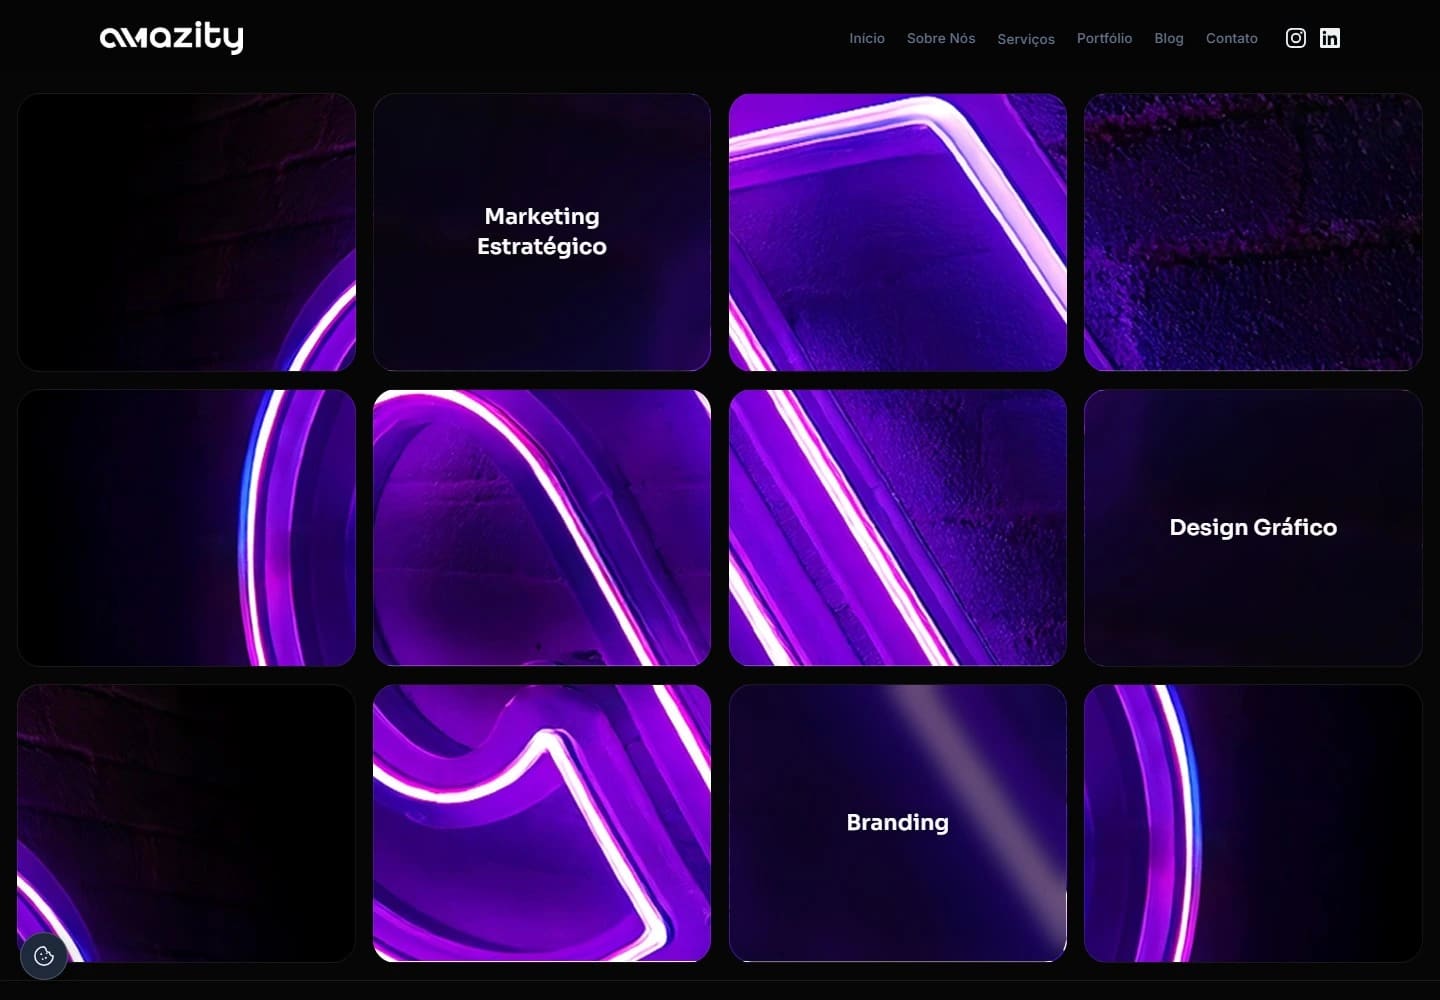Viewport: 1440px width, 1000px height.
Task: Open the Serviços menu item
Action: pos(1026,39)
